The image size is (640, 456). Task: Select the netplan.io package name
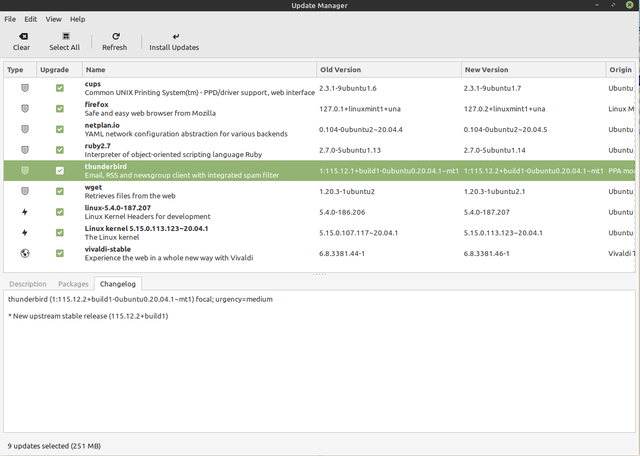[x=102, y=125]
